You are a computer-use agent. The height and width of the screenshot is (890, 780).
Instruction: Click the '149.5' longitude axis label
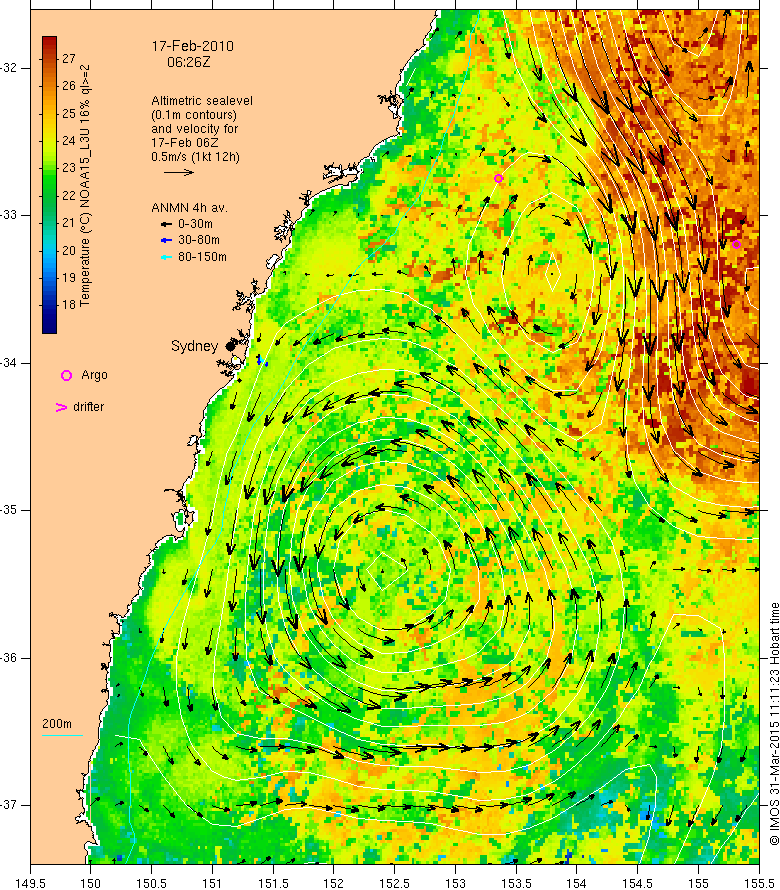[x=30, y=883]
